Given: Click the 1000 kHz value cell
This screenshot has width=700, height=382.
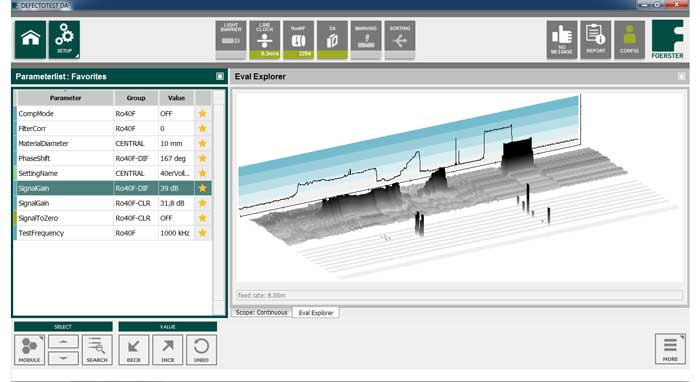Looking at the screenshot, I should click(x=176, y=233).
